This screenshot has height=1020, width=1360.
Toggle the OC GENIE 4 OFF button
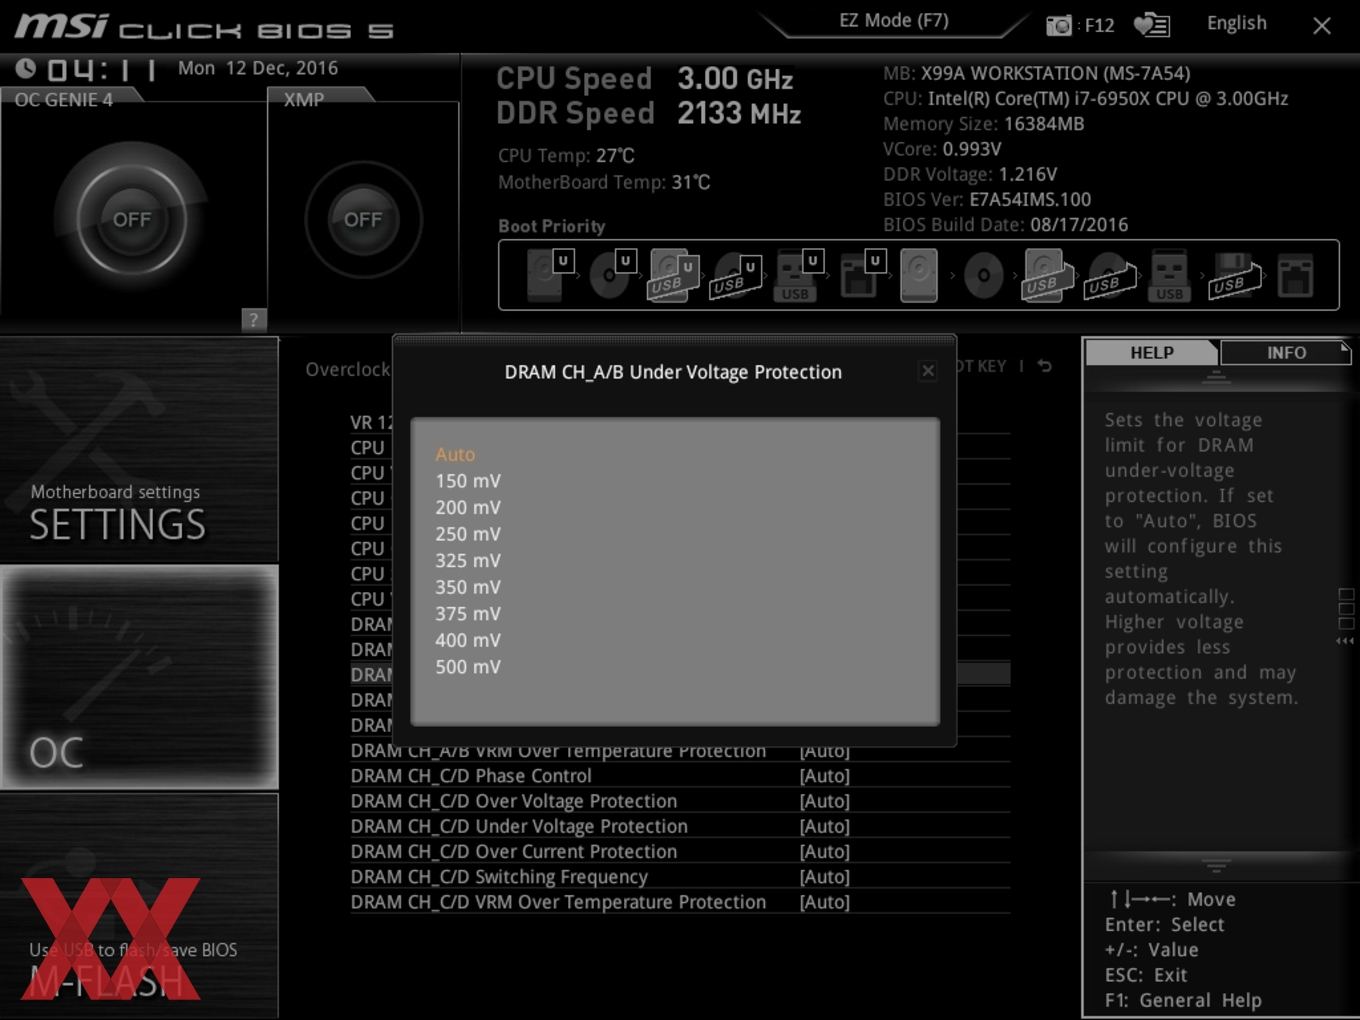pyautogui.click(x=132, y=219)
